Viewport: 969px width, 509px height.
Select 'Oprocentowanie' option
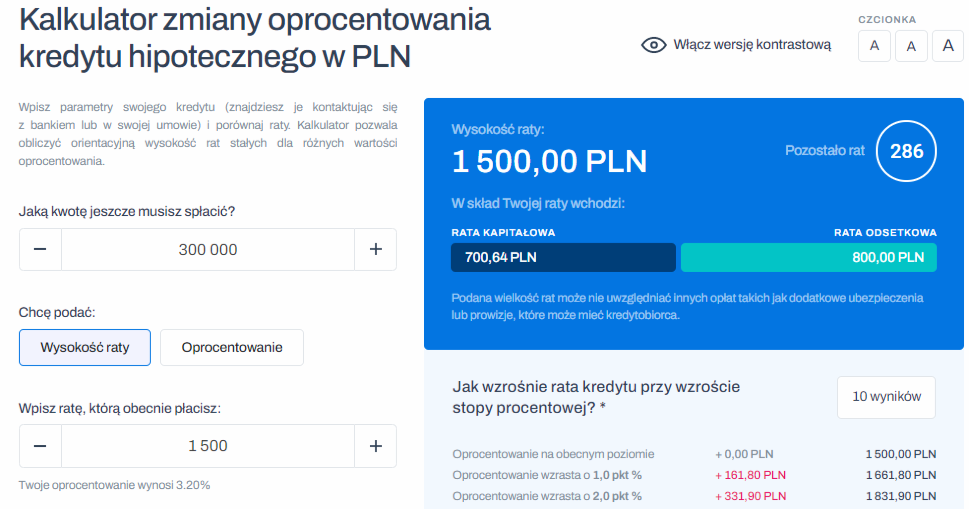tap(232, 347)
